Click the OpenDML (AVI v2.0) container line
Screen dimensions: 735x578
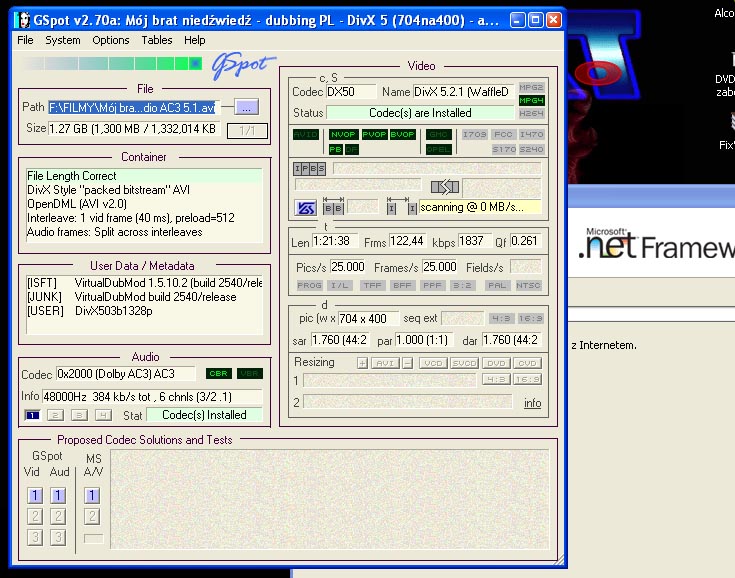click(144, 204)
